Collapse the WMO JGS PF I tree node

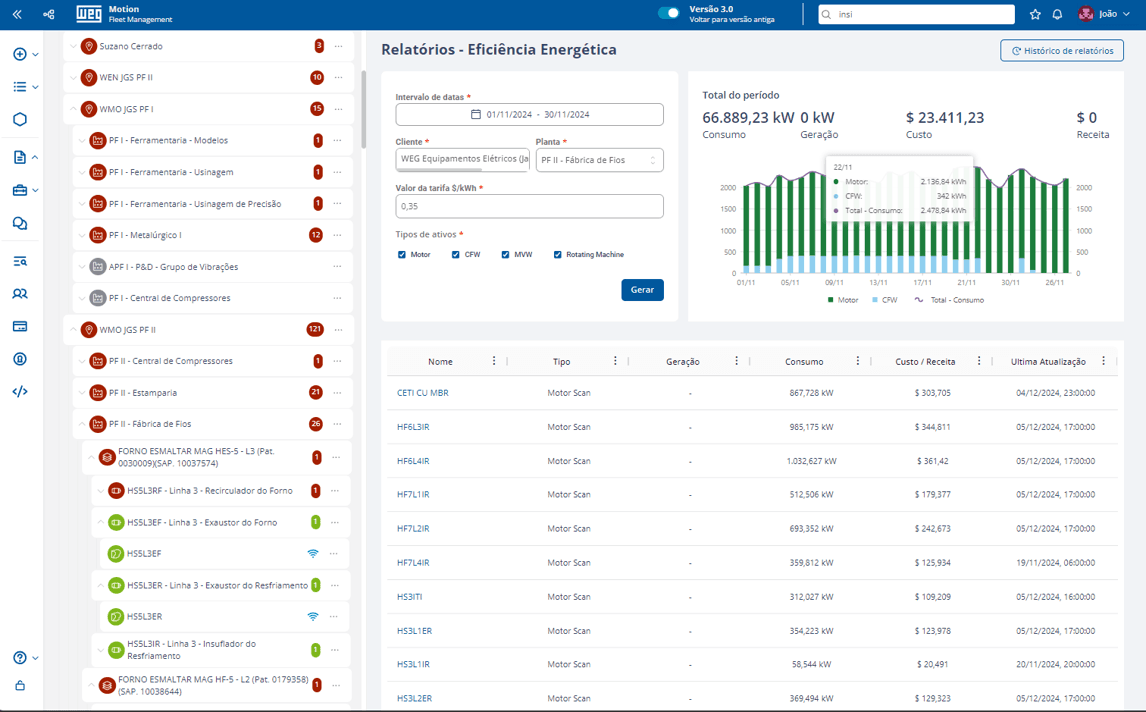point(73,109)
